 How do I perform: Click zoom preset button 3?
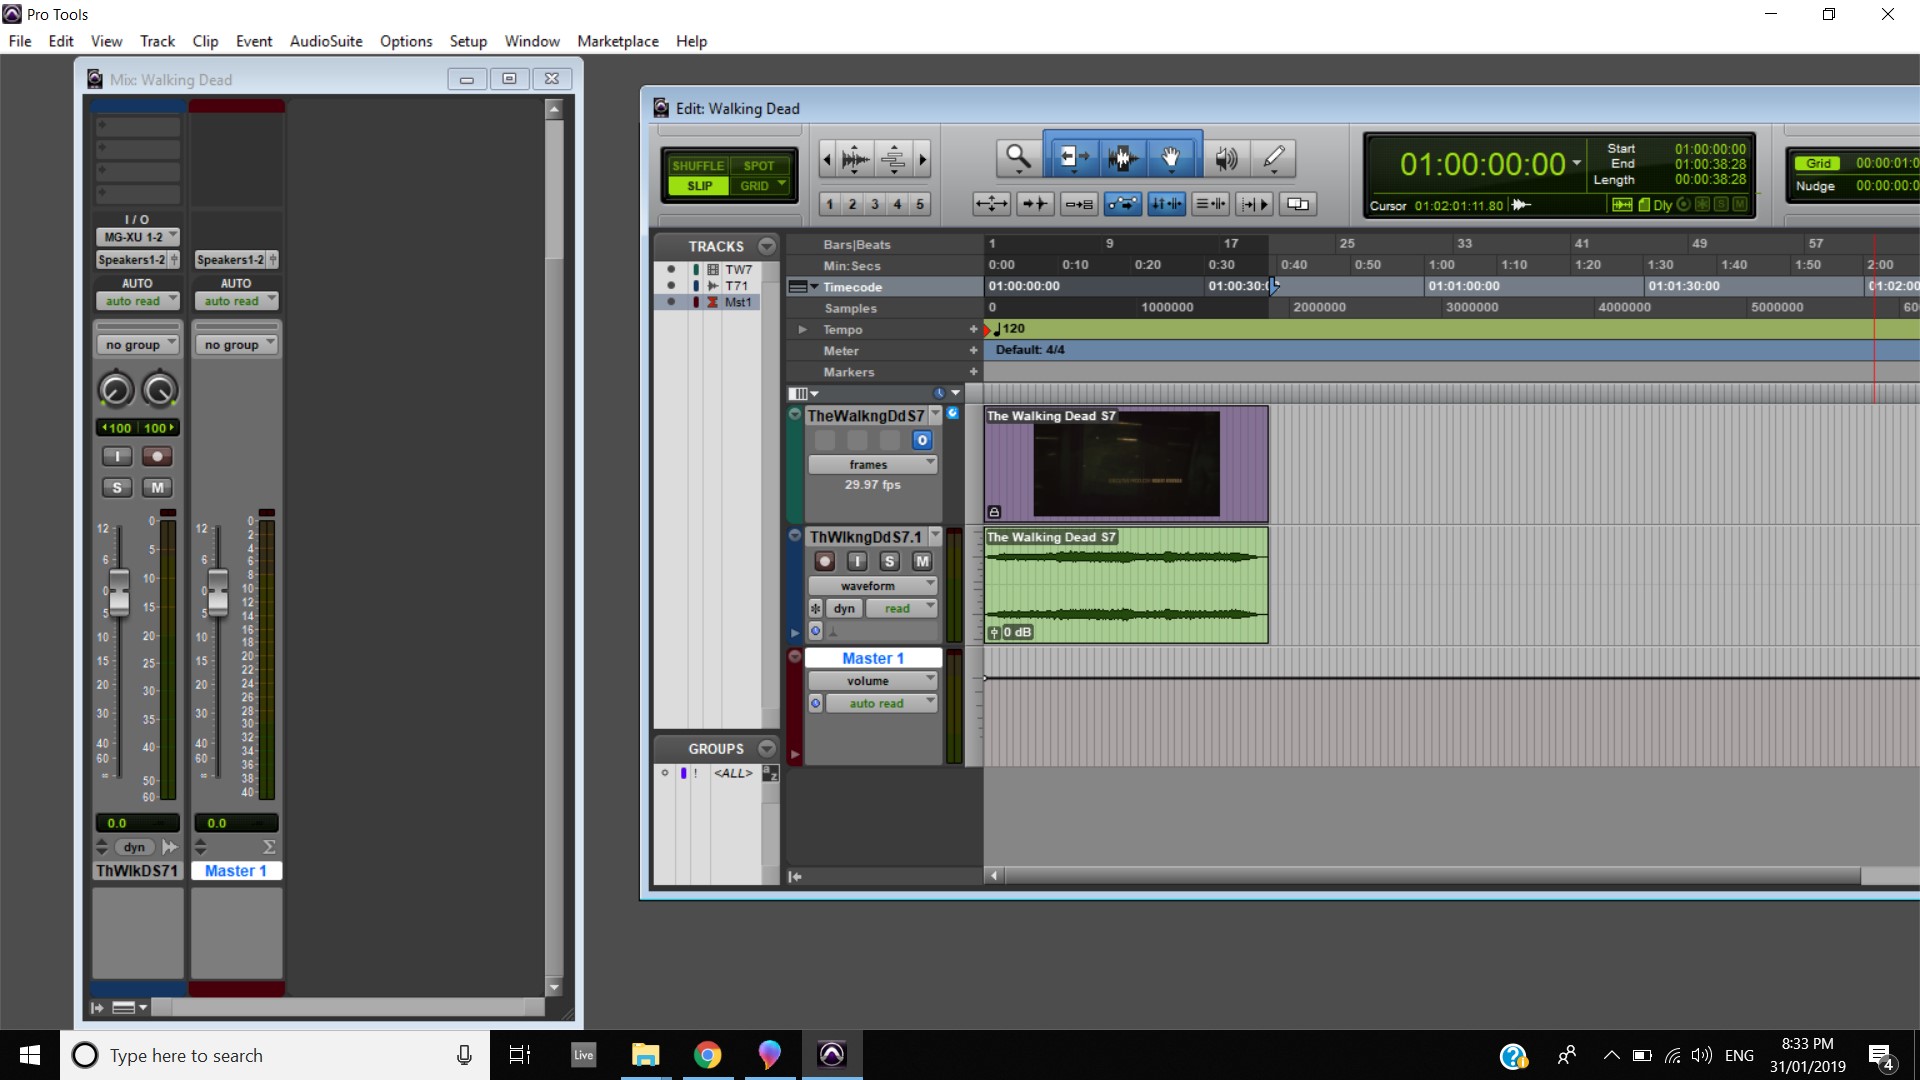click(x=874, y=204)
